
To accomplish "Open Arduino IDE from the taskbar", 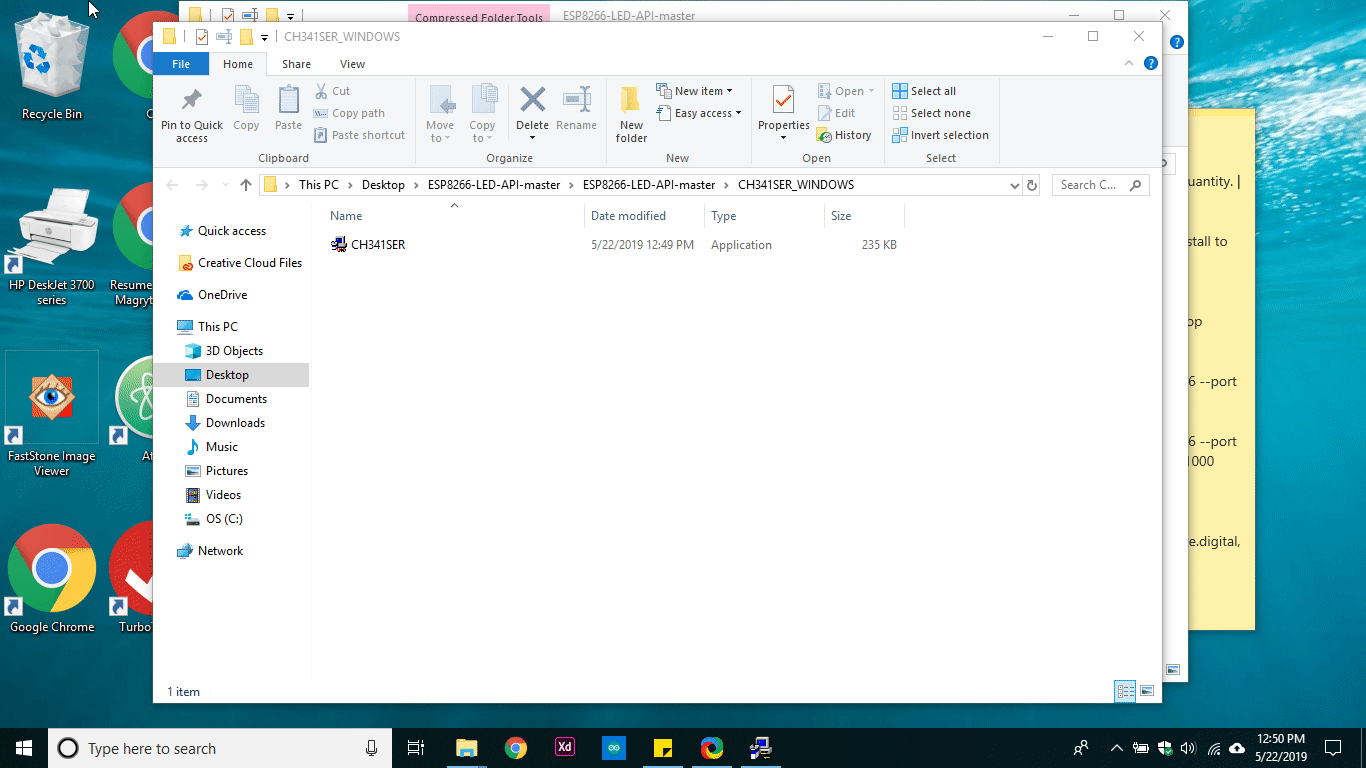I will [x=614, y=748].
